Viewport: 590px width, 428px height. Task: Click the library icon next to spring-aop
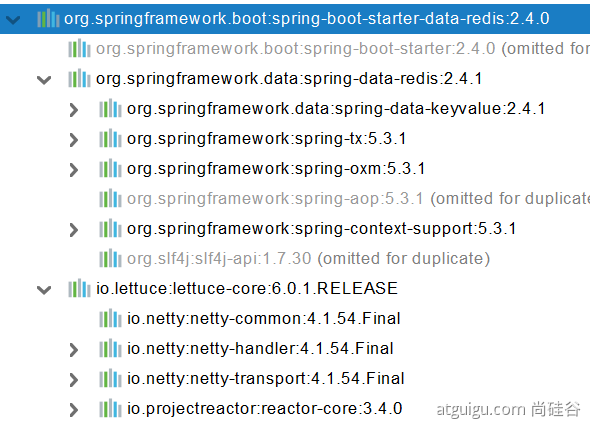110,199
